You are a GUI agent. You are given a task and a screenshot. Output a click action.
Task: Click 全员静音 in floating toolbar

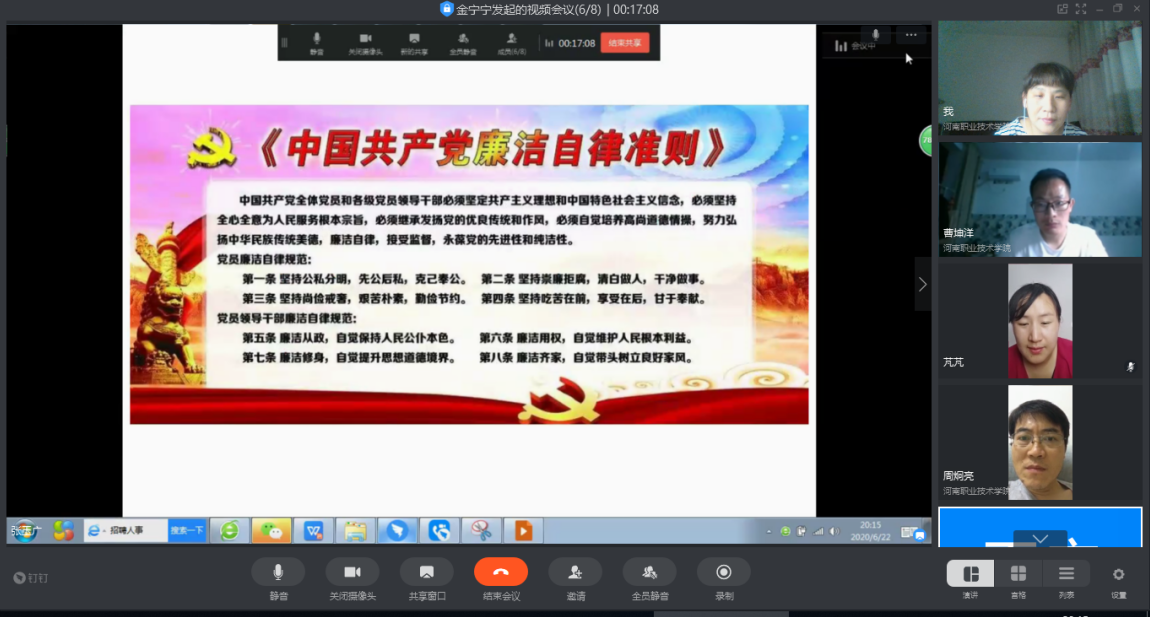(463, 43)
